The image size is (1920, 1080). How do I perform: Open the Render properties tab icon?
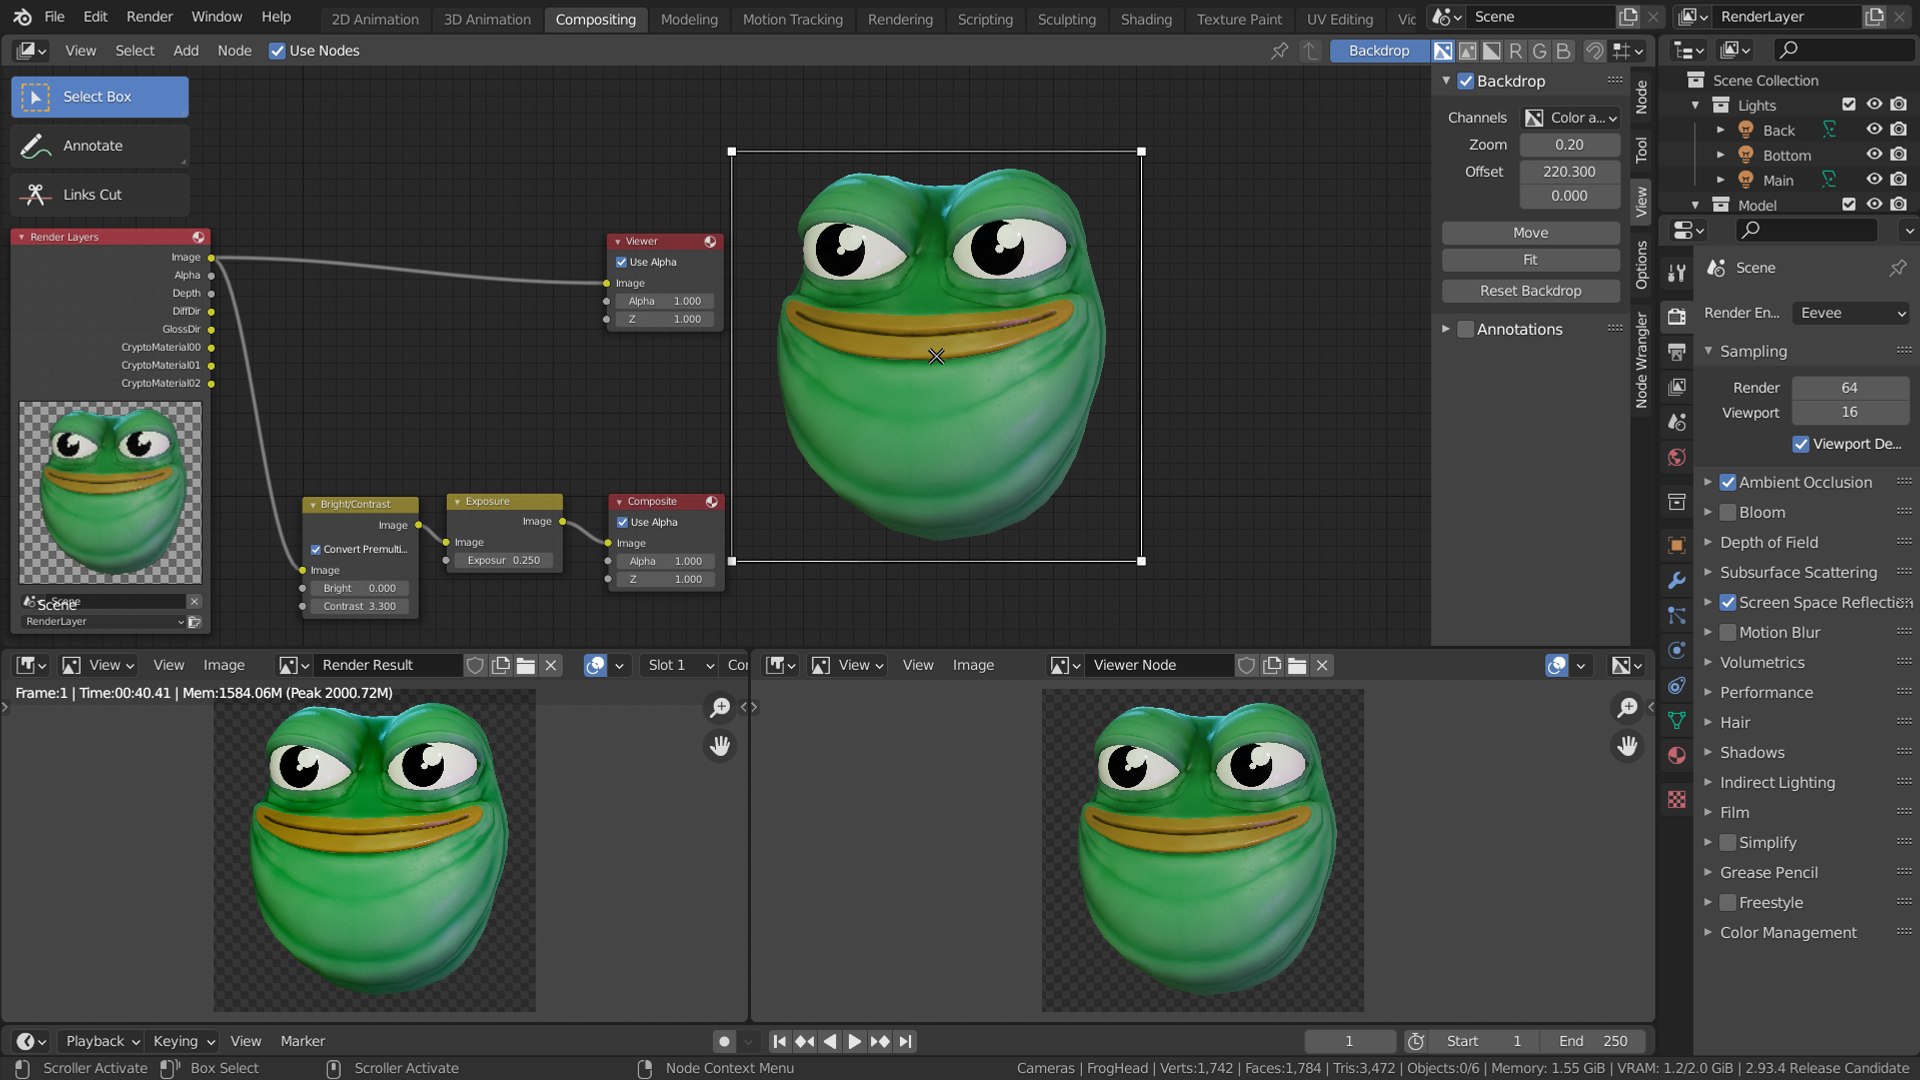click(x=1677, y=316)
